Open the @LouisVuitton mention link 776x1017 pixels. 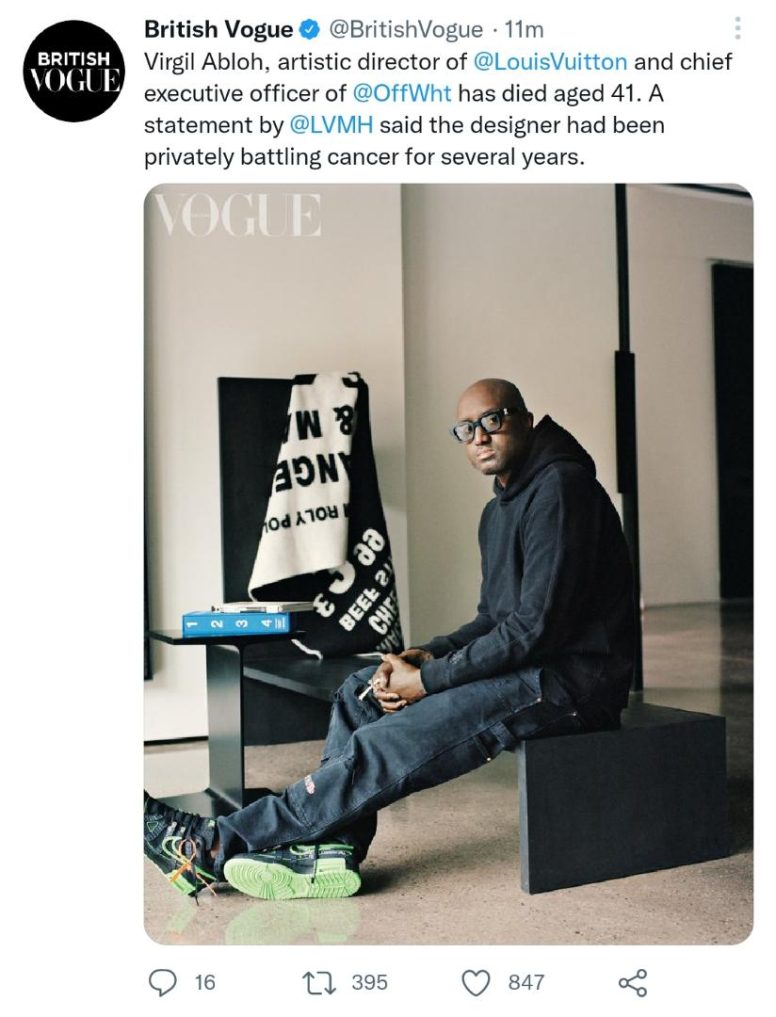click(x=551, y=62)
